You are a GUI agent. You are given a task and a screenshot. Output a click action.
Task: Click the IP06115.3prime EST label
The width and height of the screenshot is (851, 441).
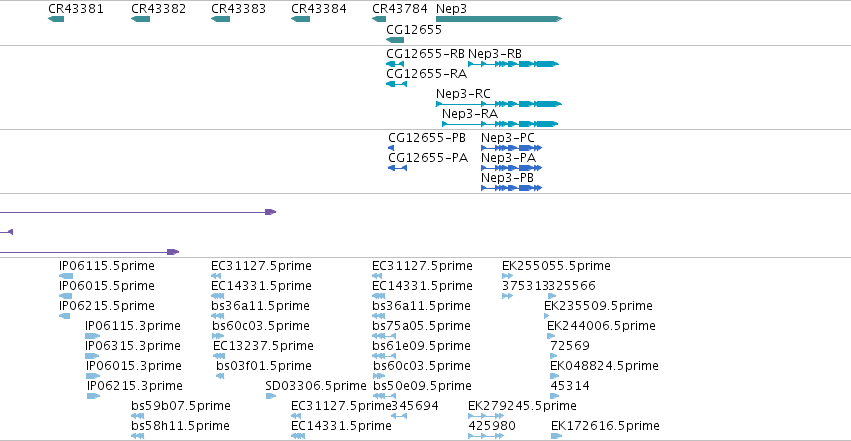[133, 326]
